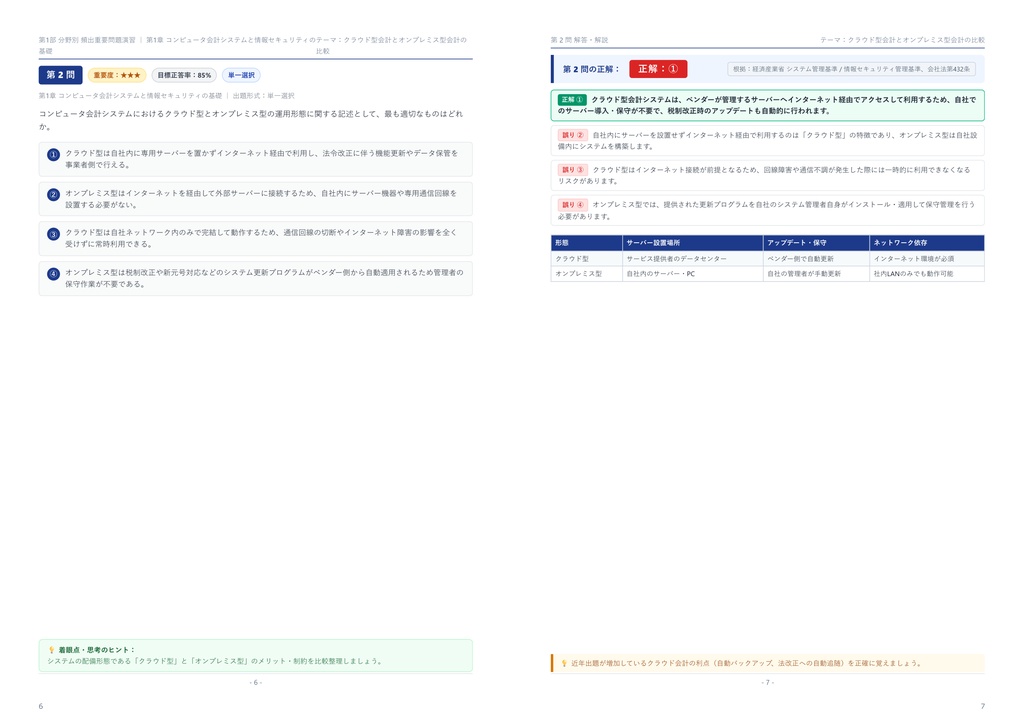
Task: Click the 第 2 問の正解： label
Action: pos(591,69)
